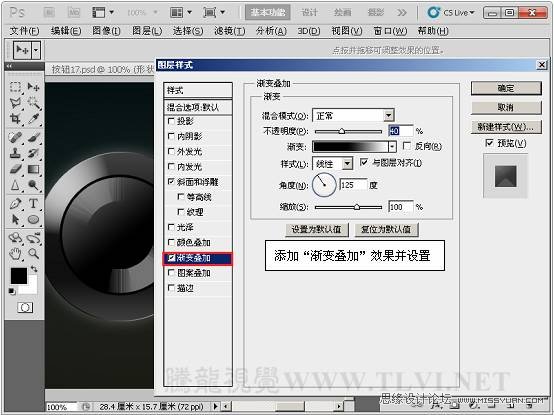Click the 角度 angle input field
Viewport: 554px width, 415px height.
(353, 185)
